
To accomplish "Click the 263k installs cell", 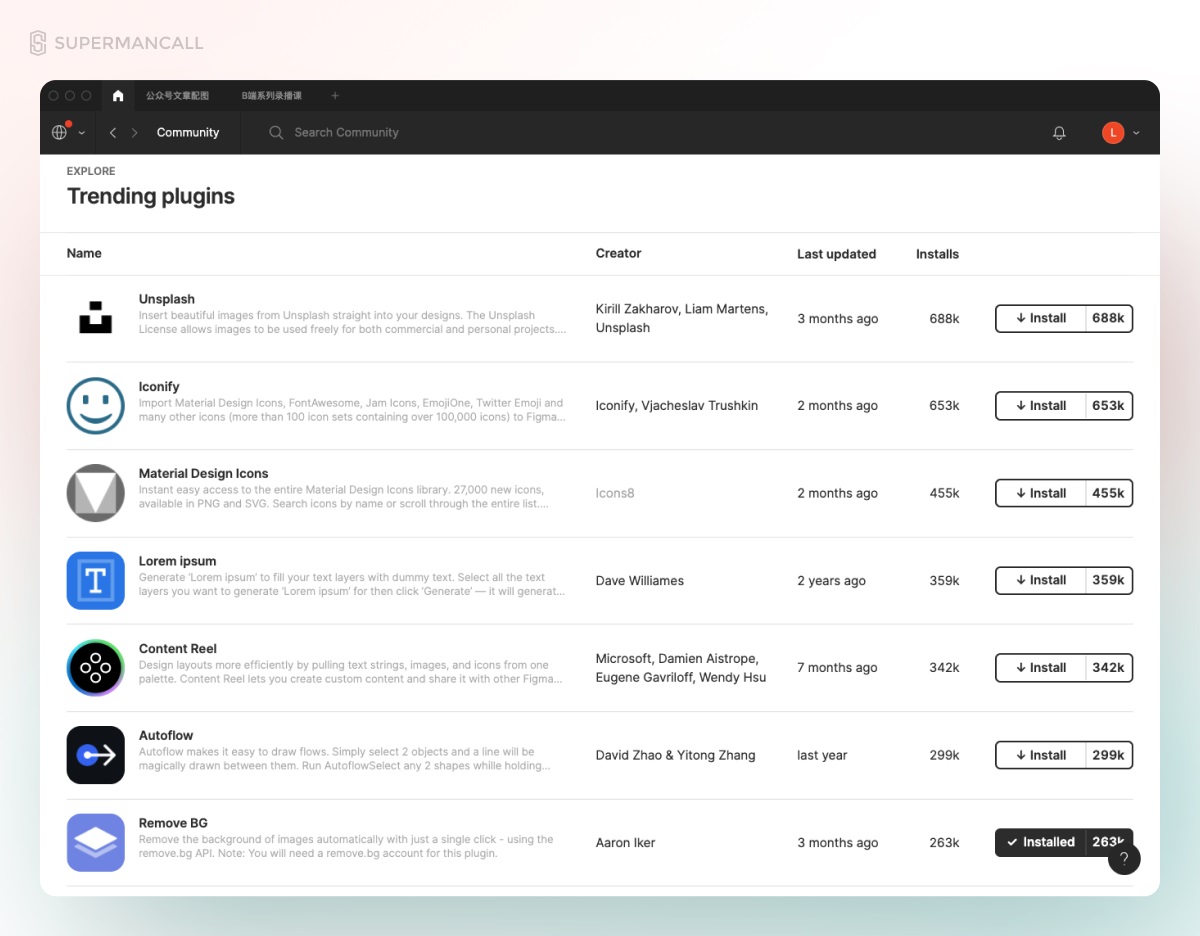I will pos(944,842).
